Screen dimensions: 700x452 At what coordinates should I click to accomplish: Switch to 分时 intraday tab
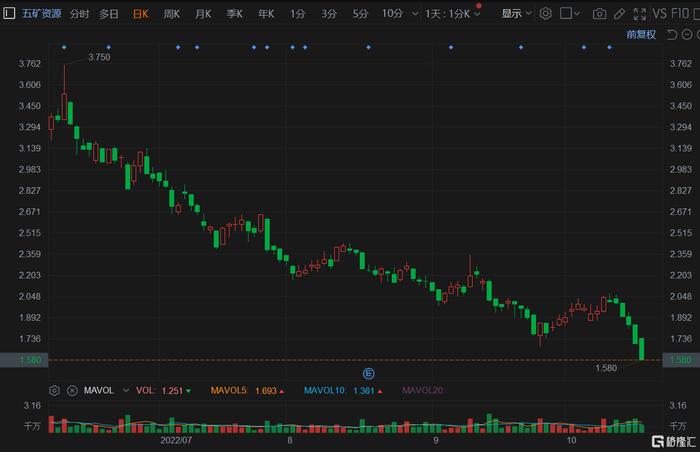coord(78,14)
